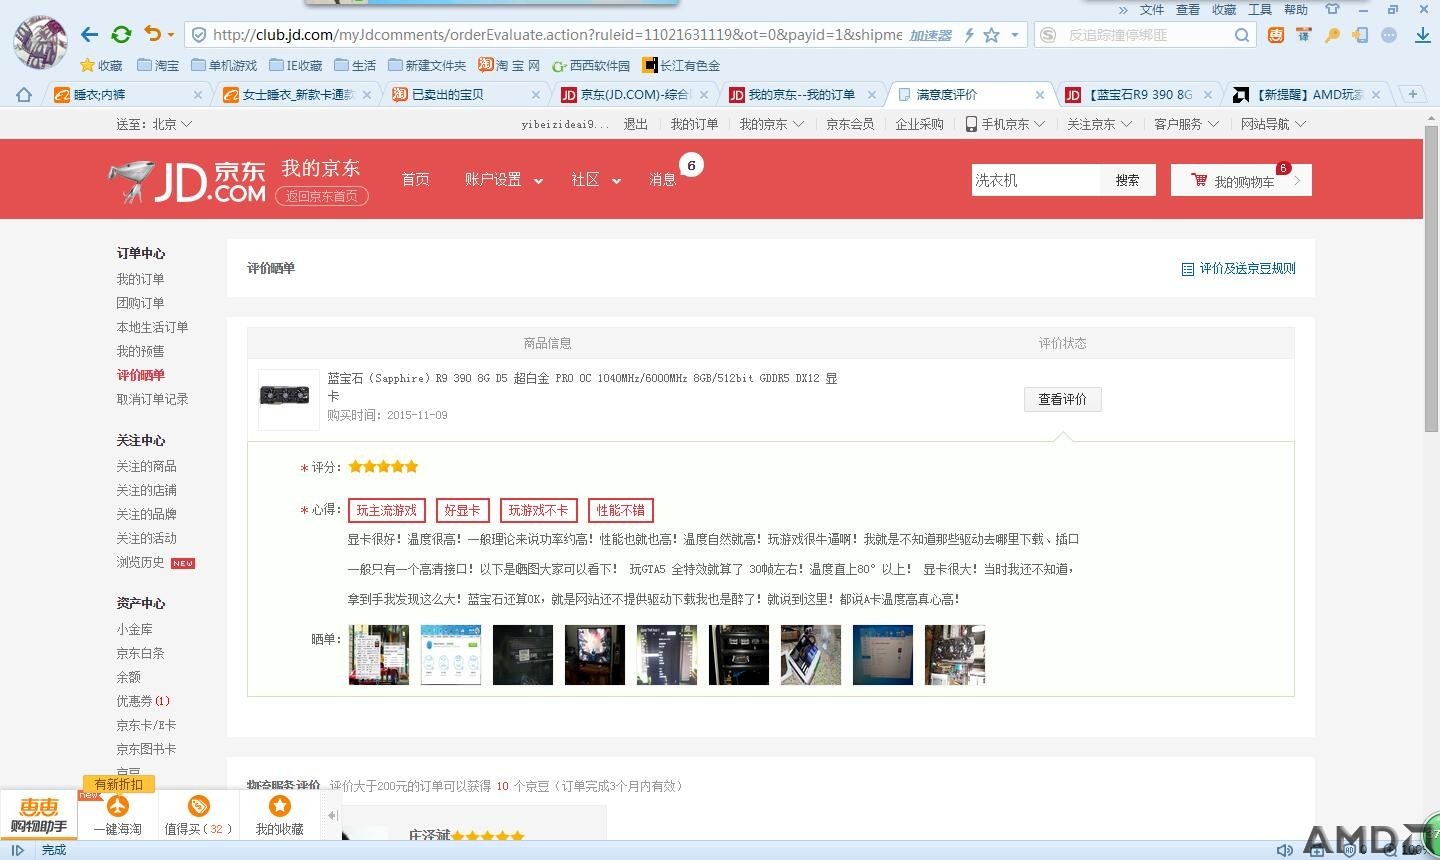Open 我的订单 in left sidebar

click(x=140, y=279)
